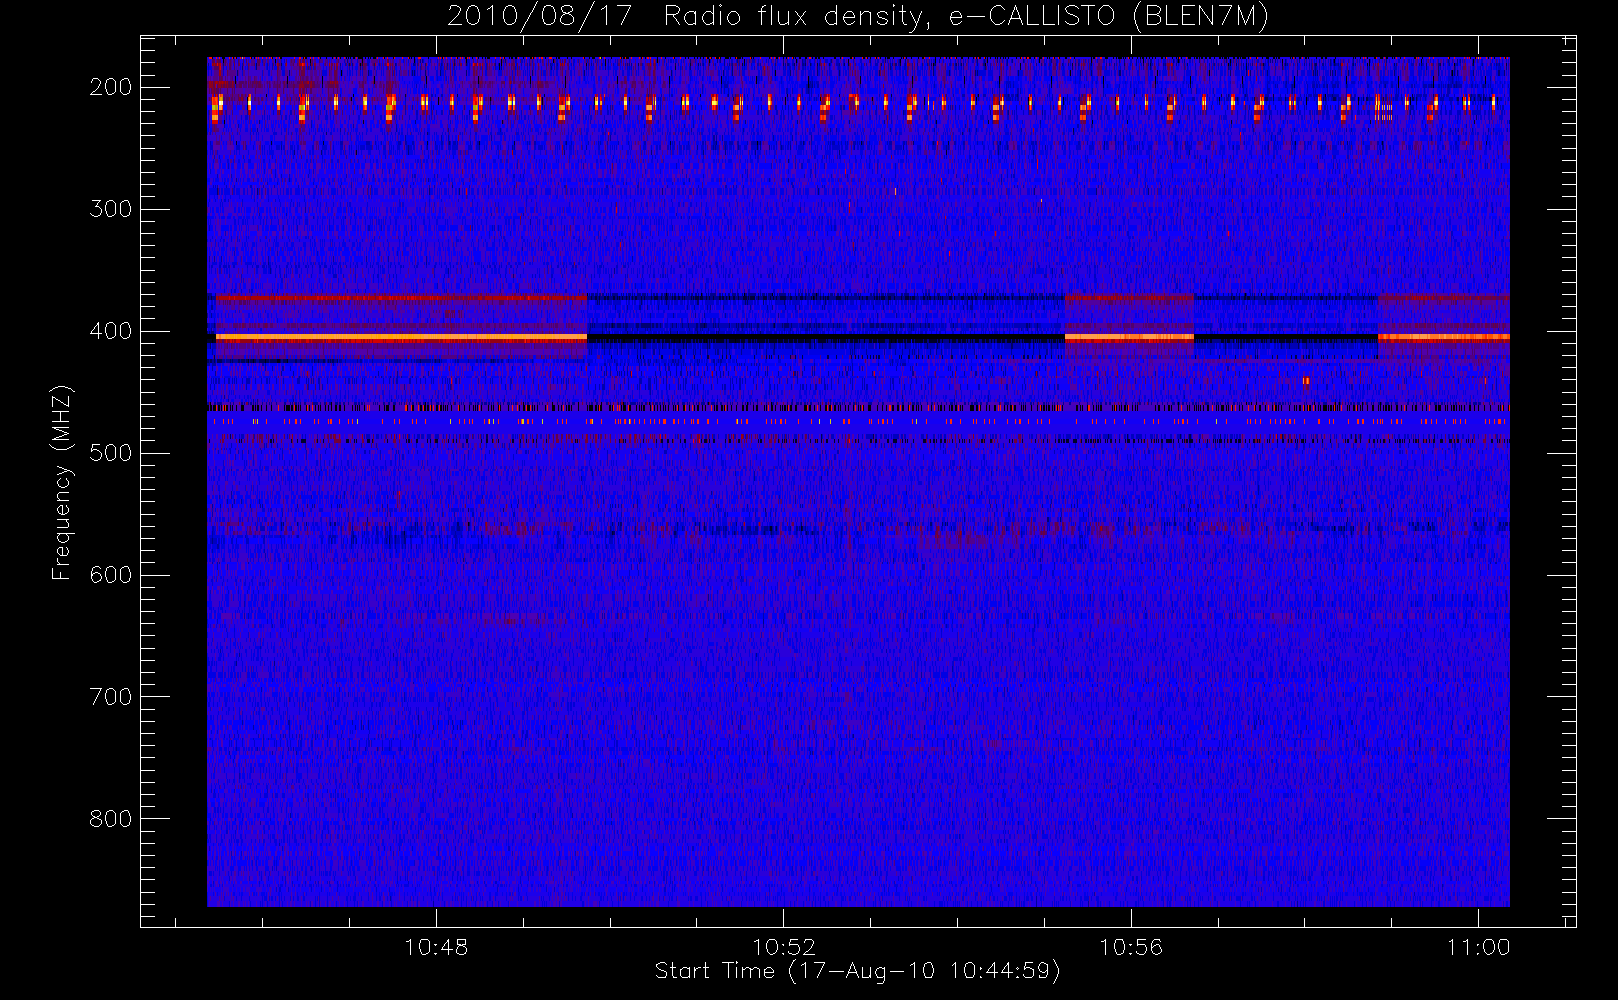
Task: Click the 300 frequency tick label
Action: click(x=110, y=209)
